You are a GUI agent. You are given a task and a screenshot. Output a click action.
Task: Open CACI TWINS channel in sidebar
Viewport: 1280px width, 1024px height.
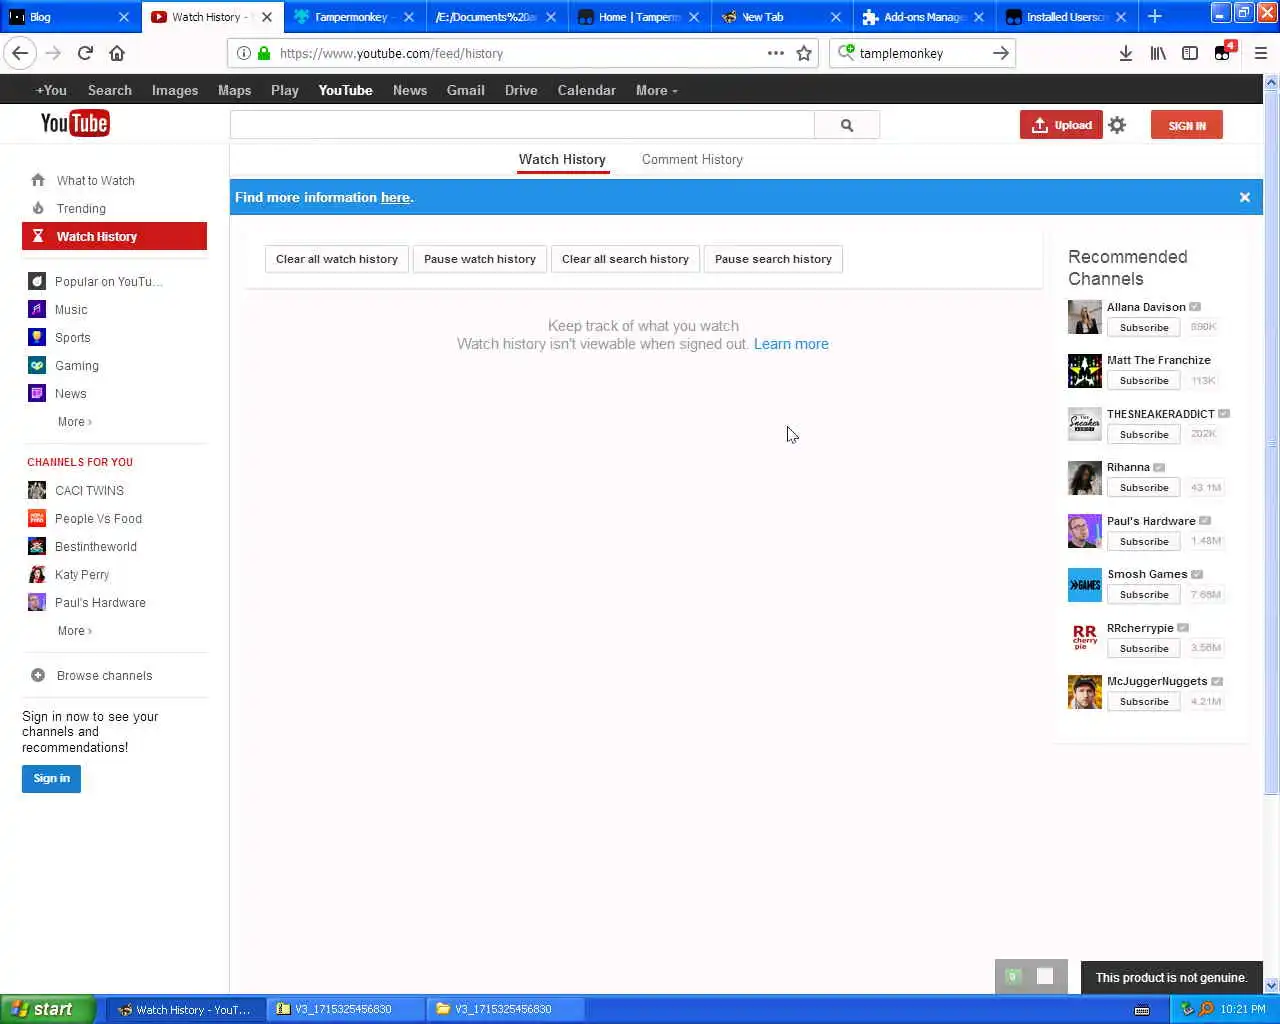point(89,491)
